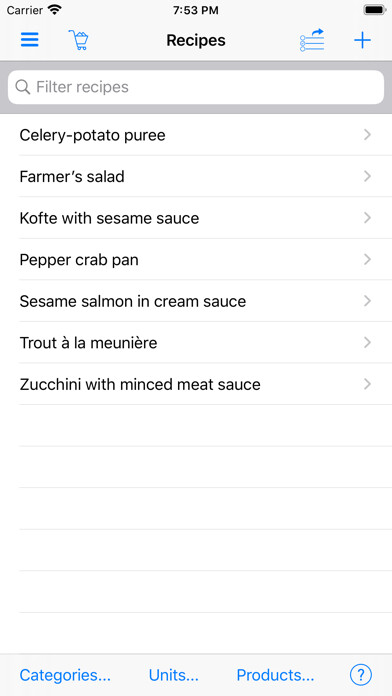392x696 pixels.
Task: Tap the Recipes title header
Action: [x=196, y=40]
